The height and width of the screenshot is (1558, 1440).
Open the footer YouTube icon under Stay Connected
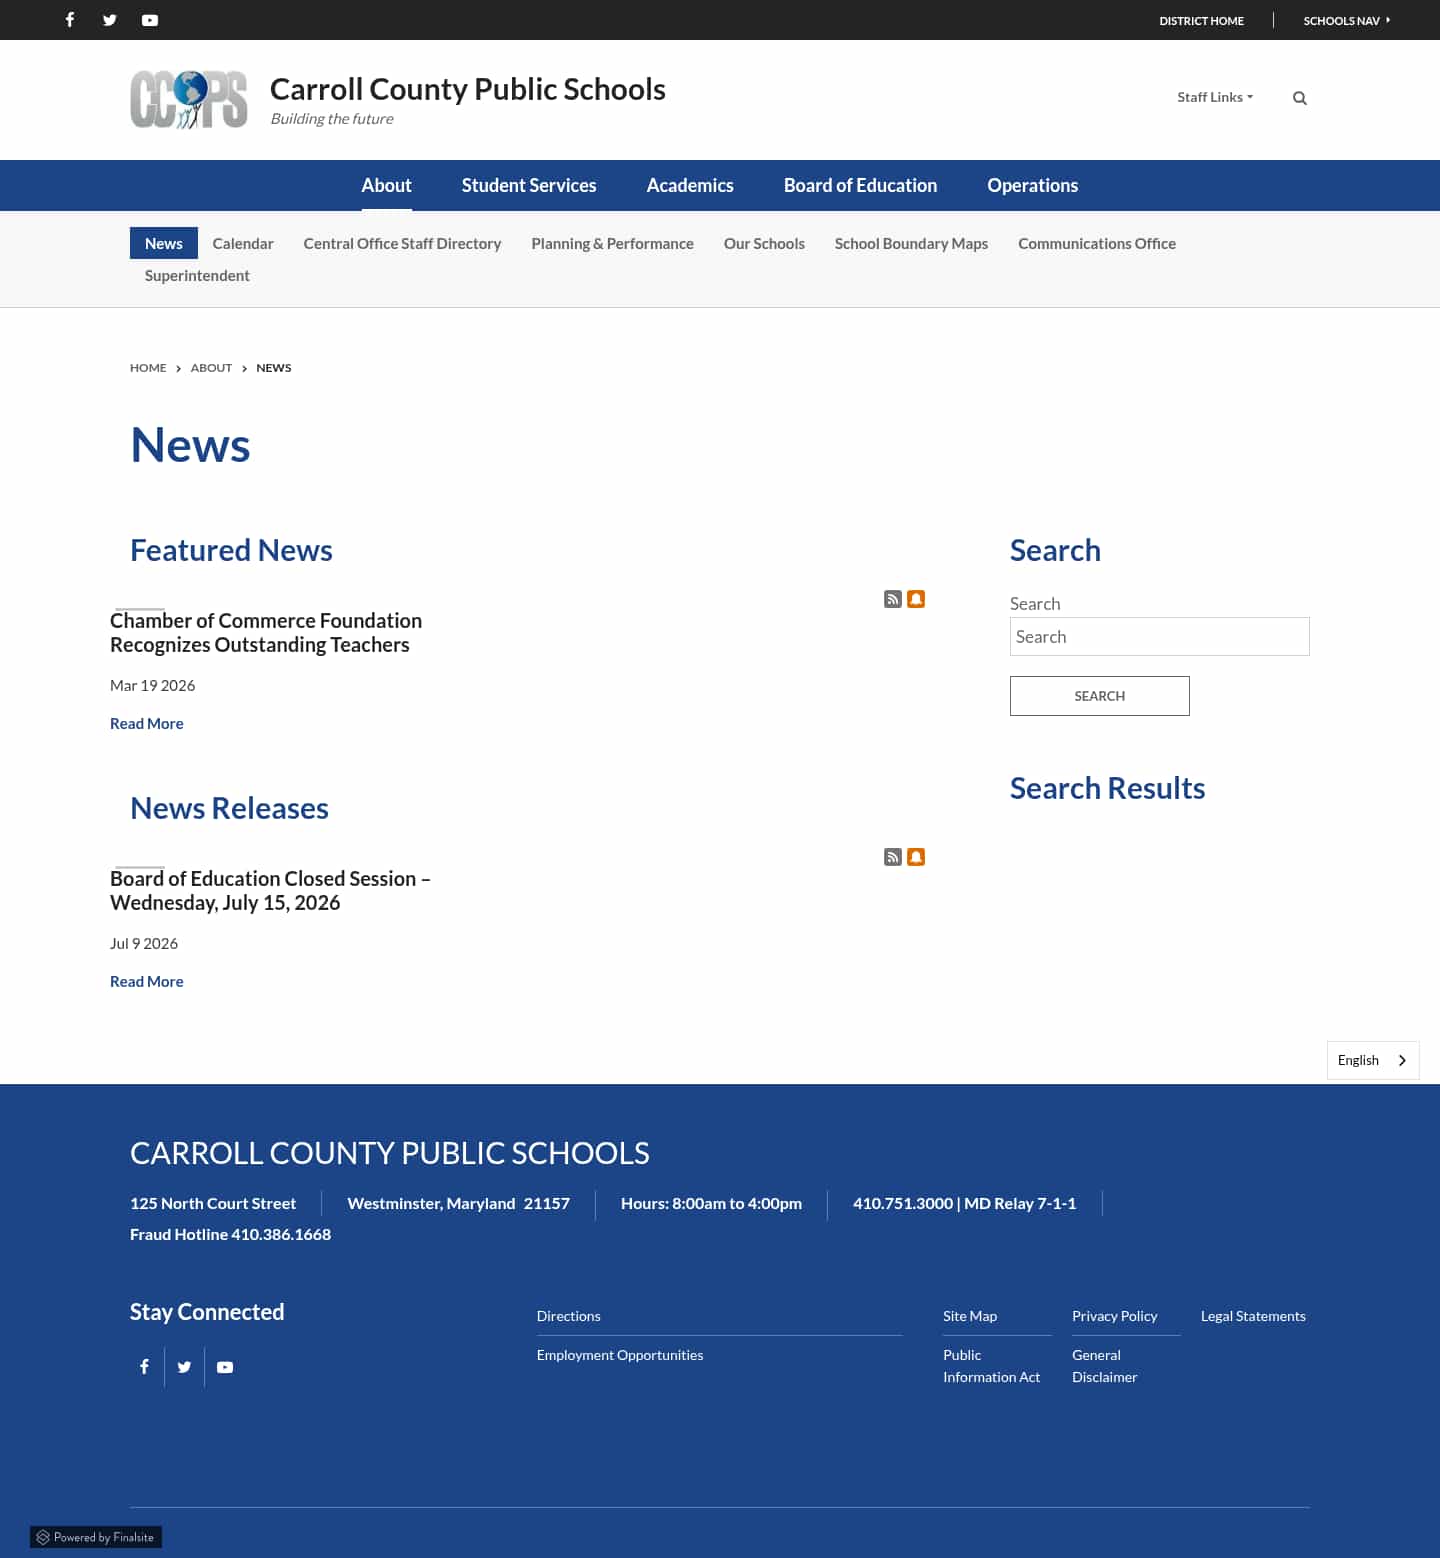225,1367
